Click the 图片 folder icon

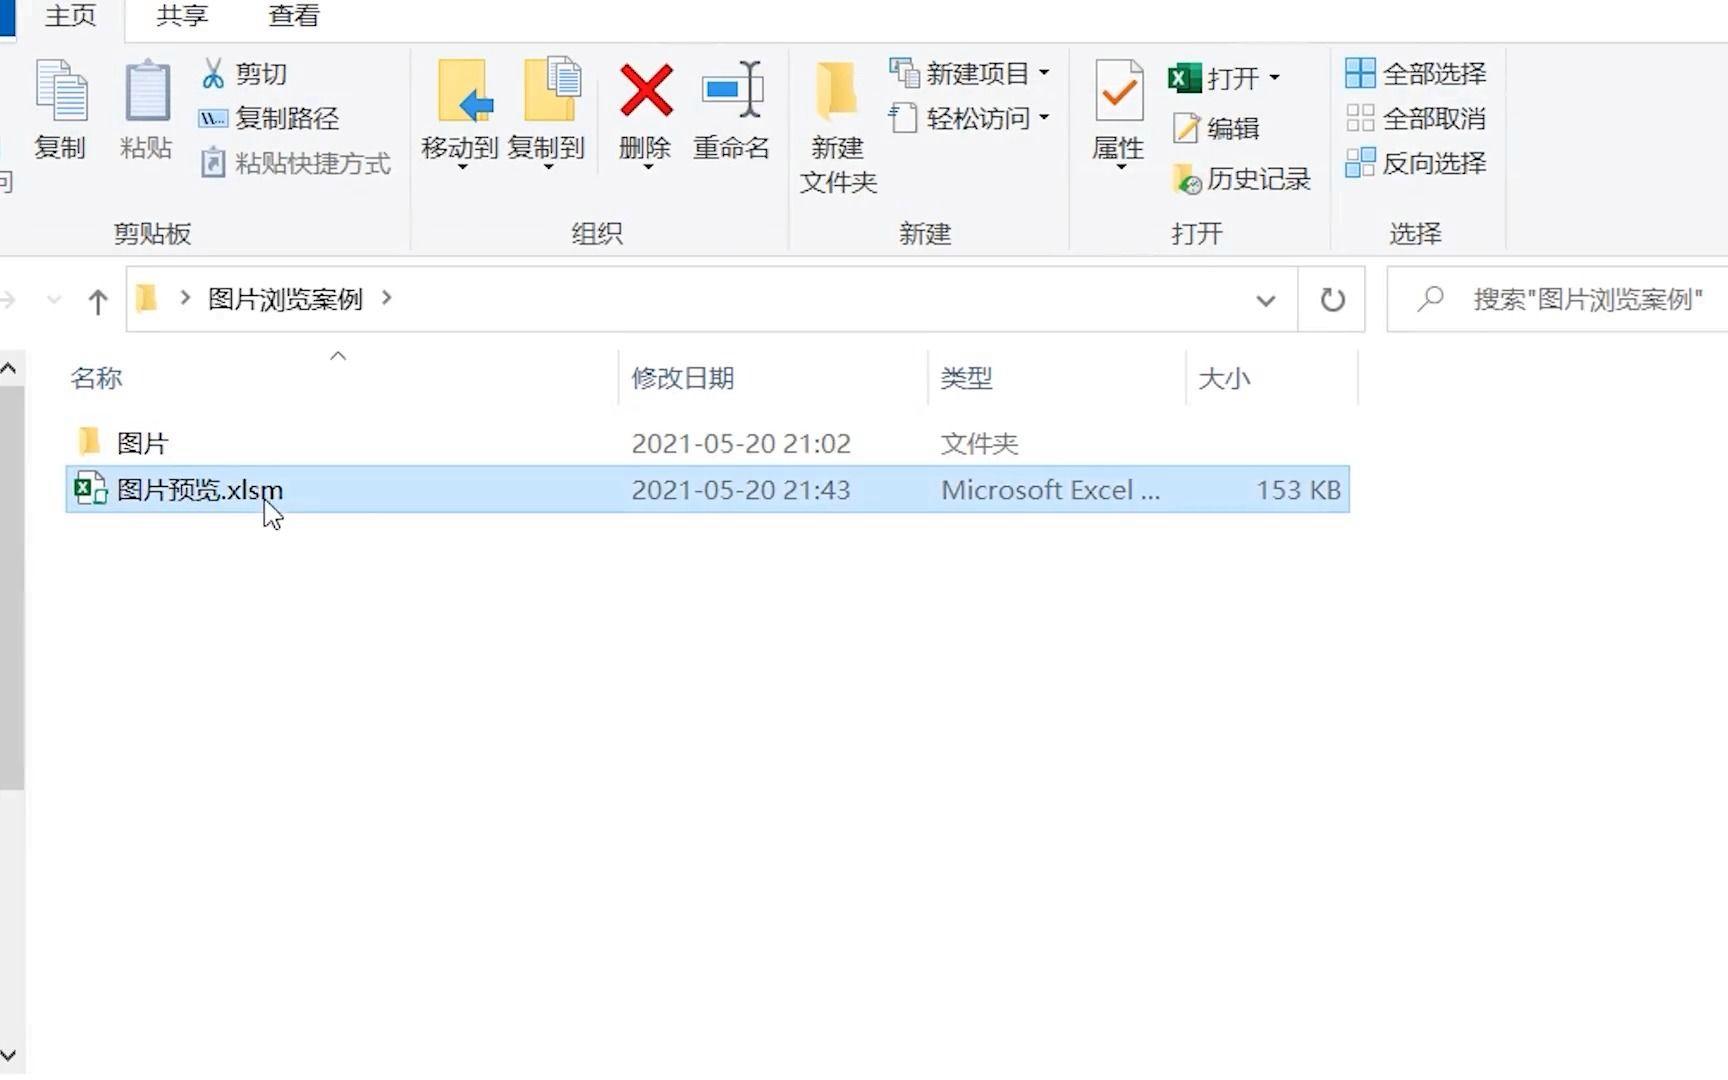[90, 441]
